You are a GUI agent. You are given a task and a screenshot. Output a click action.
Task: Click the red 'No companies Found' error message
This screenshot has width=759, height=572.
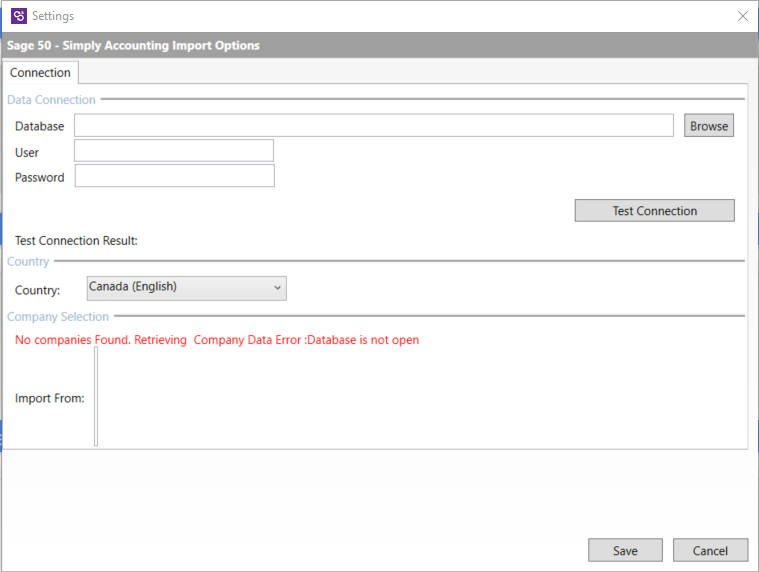point(217,340)
